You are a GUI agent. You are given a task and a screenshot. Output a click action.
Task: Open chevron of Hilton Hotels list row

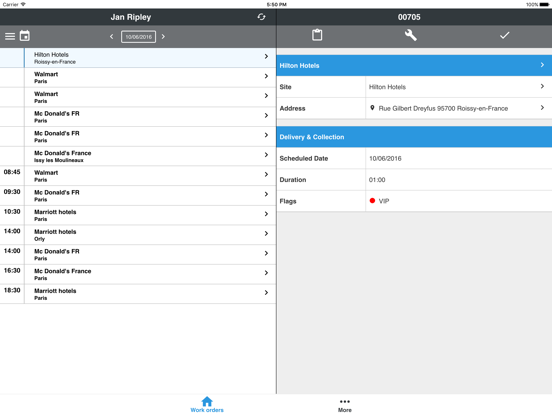coord(266,56)
